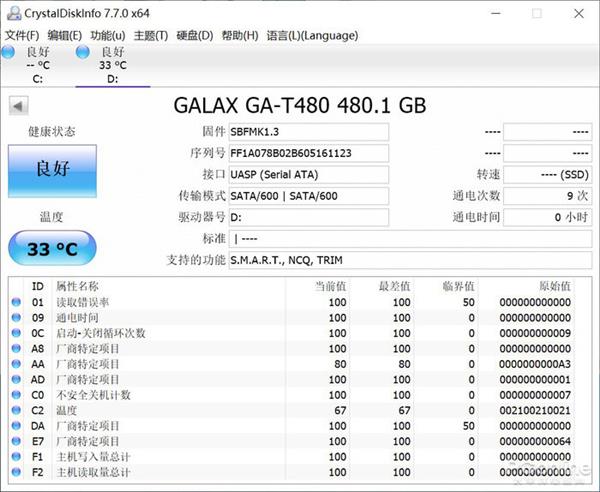Viewport: 600px width, 492px height.
Task: Click status dot of attribute AD row
Action: coord(16,380)
